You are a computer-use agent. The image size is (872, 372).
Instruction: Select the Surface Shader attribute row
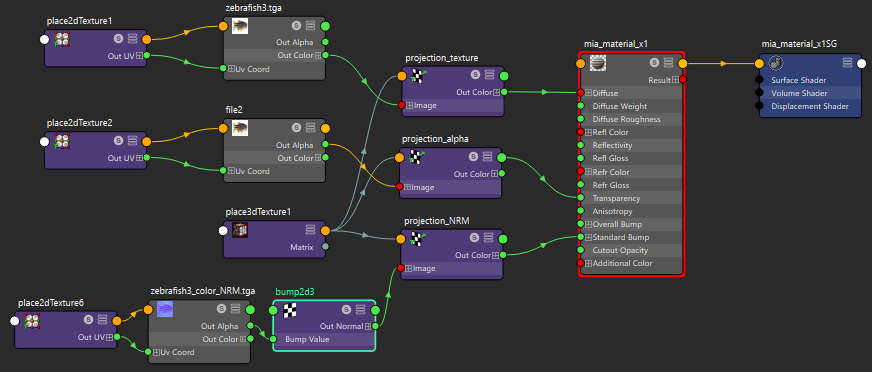(x=805, y=80)
